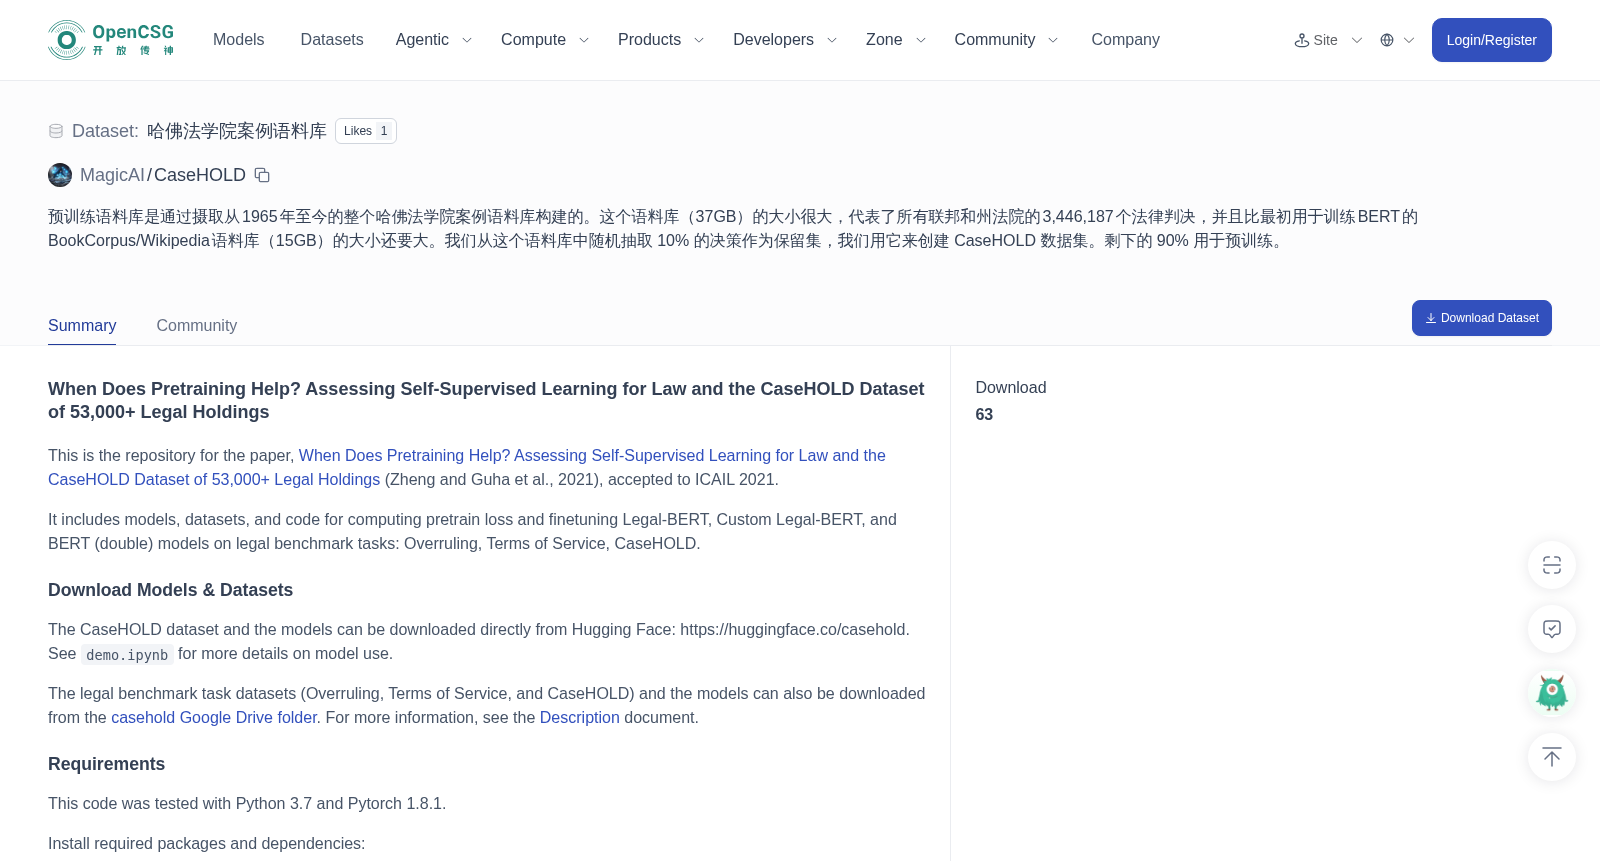
Task: Open the MagicAI avatar image
Action: [60, 175]
